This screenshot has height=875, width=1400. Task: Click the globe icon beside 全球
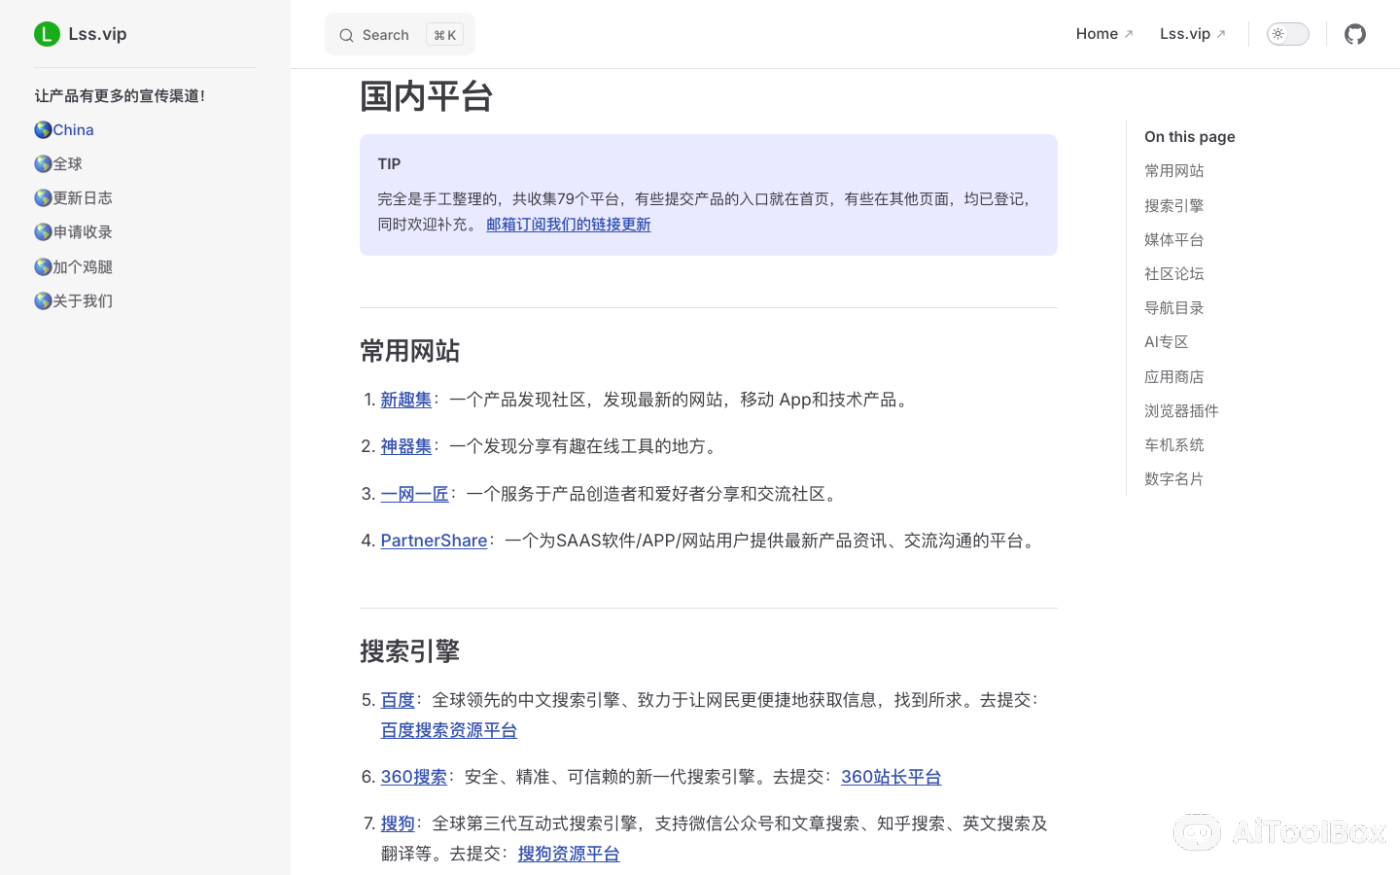[x=43, y=164]
